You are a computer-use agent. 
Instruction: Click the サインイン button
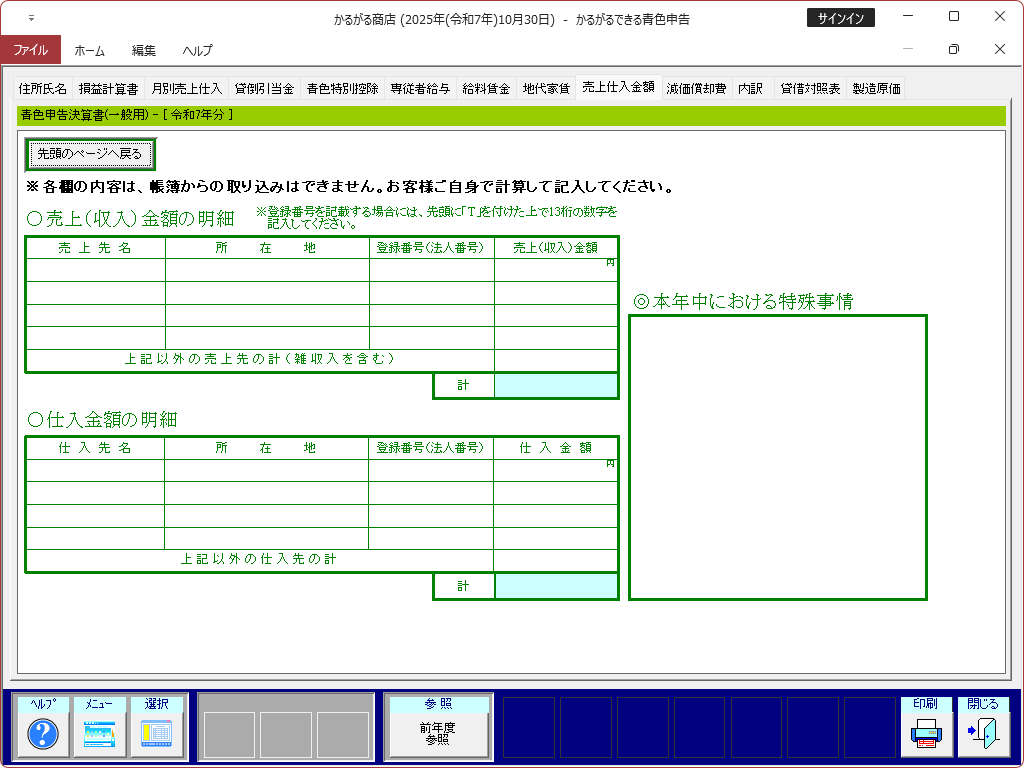click(840, 18)
